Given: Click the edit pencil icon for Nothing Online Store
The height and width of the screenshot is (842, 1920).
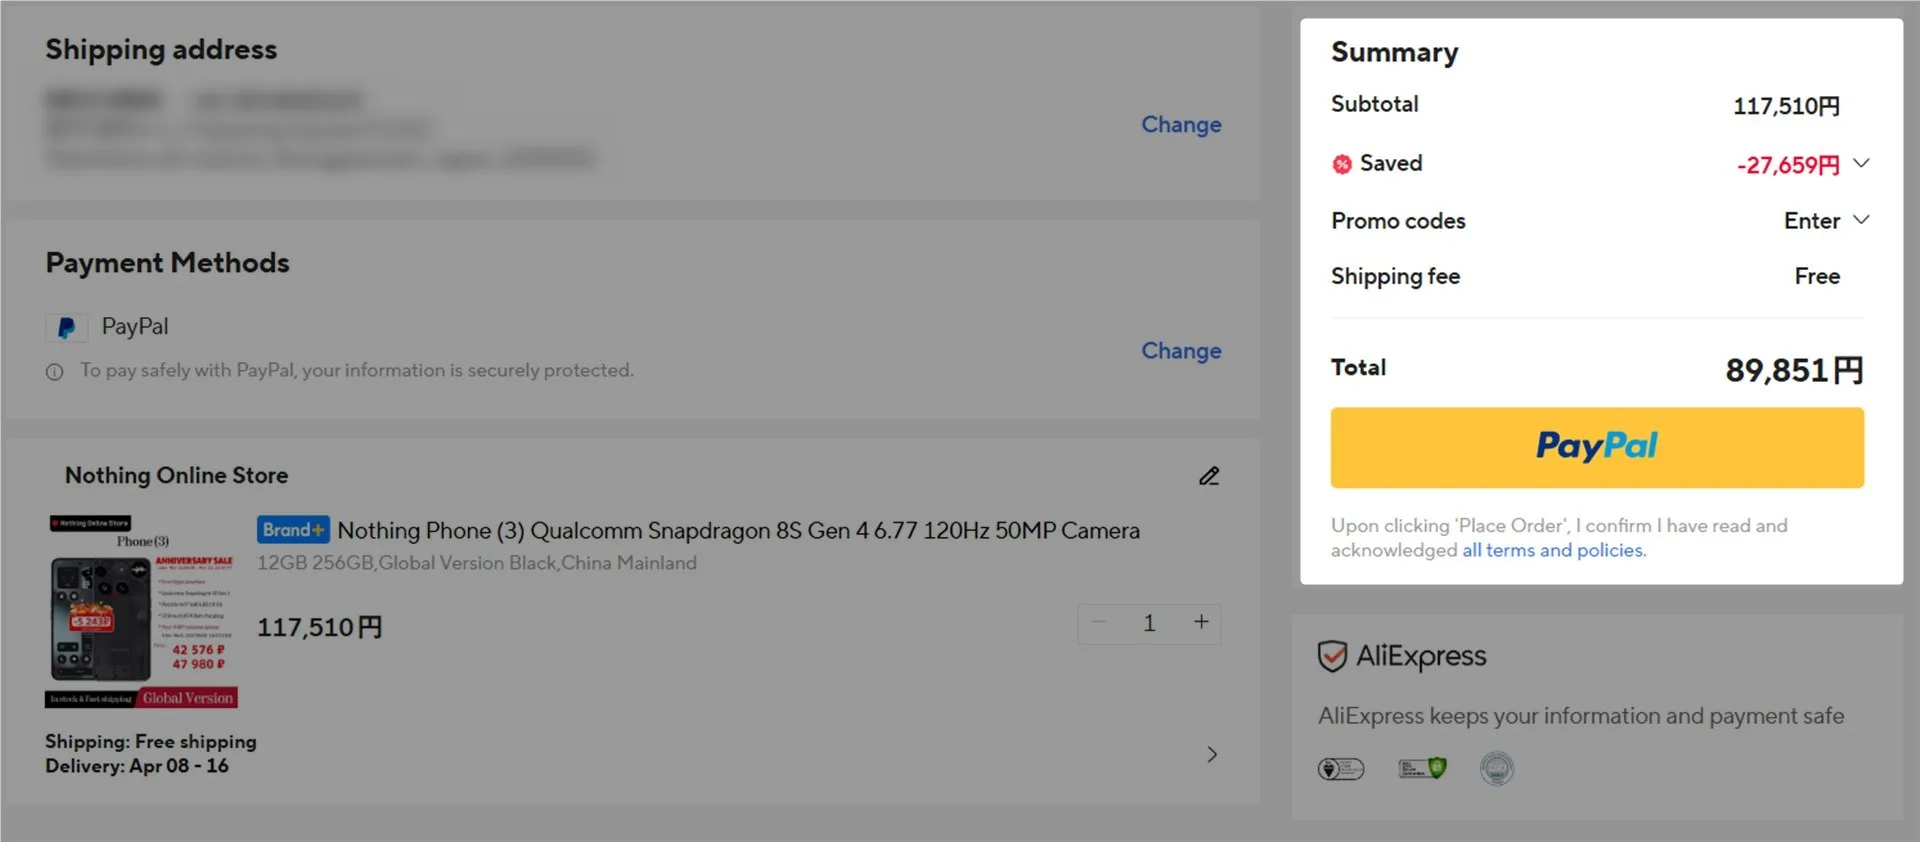Looking at the screenshot, I should pos(1209,476).
